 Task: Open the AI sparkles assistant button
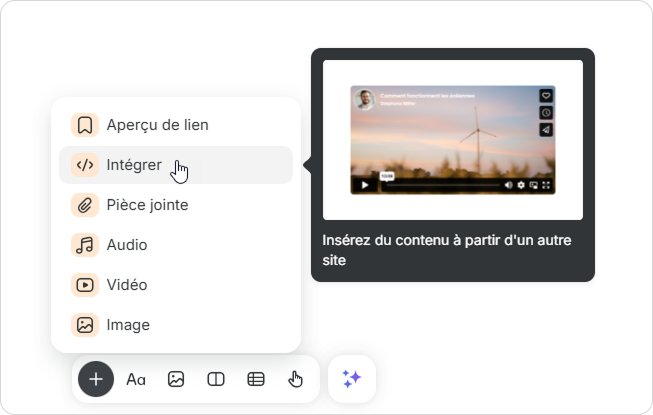coord(351,379)
